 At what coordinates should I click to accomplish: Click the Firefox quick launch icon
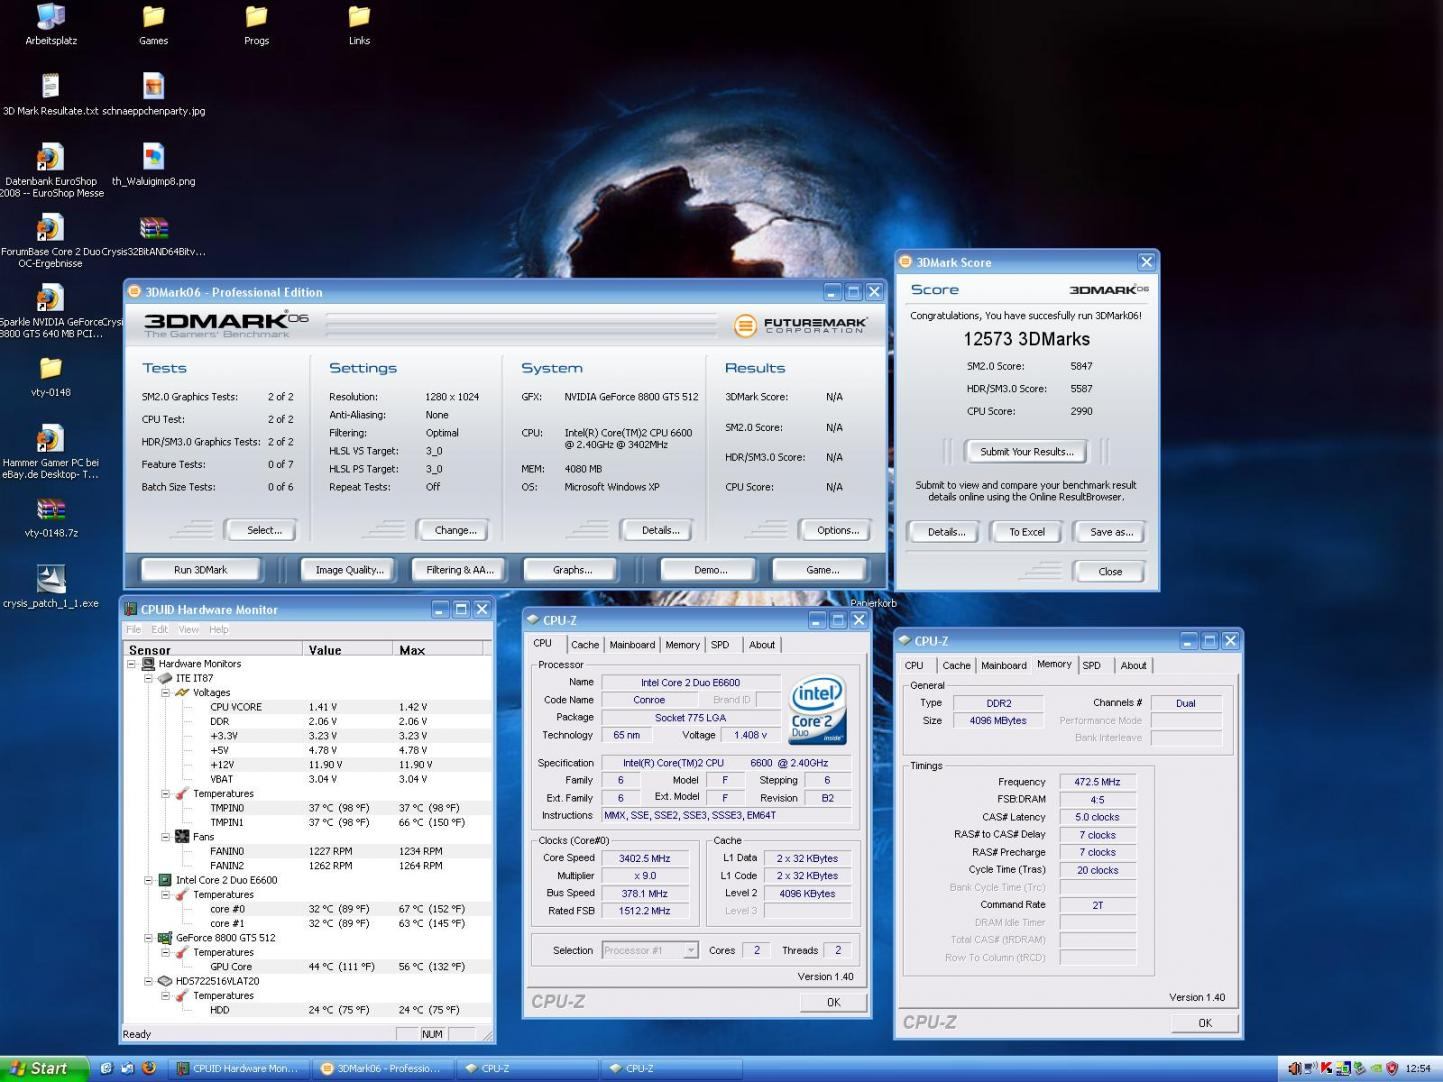click(x=149, y=1068)
